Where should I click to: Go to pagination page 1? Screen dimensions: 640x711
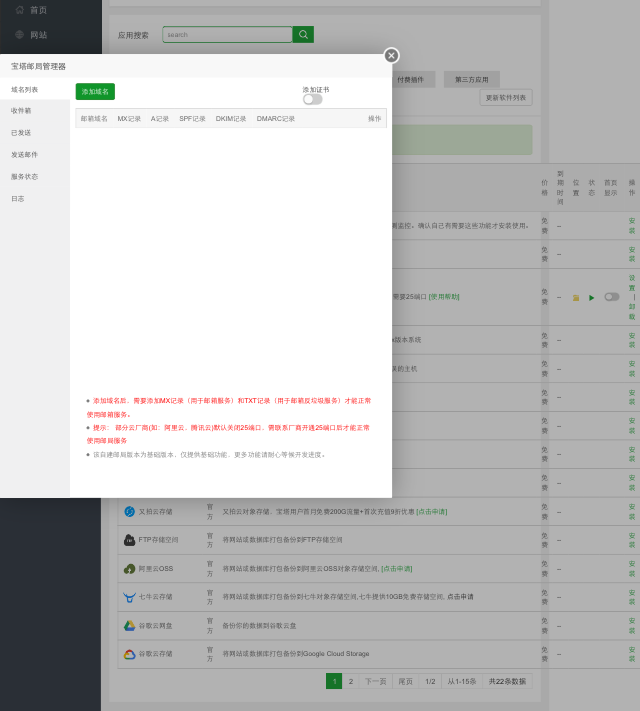coord(334,681)
